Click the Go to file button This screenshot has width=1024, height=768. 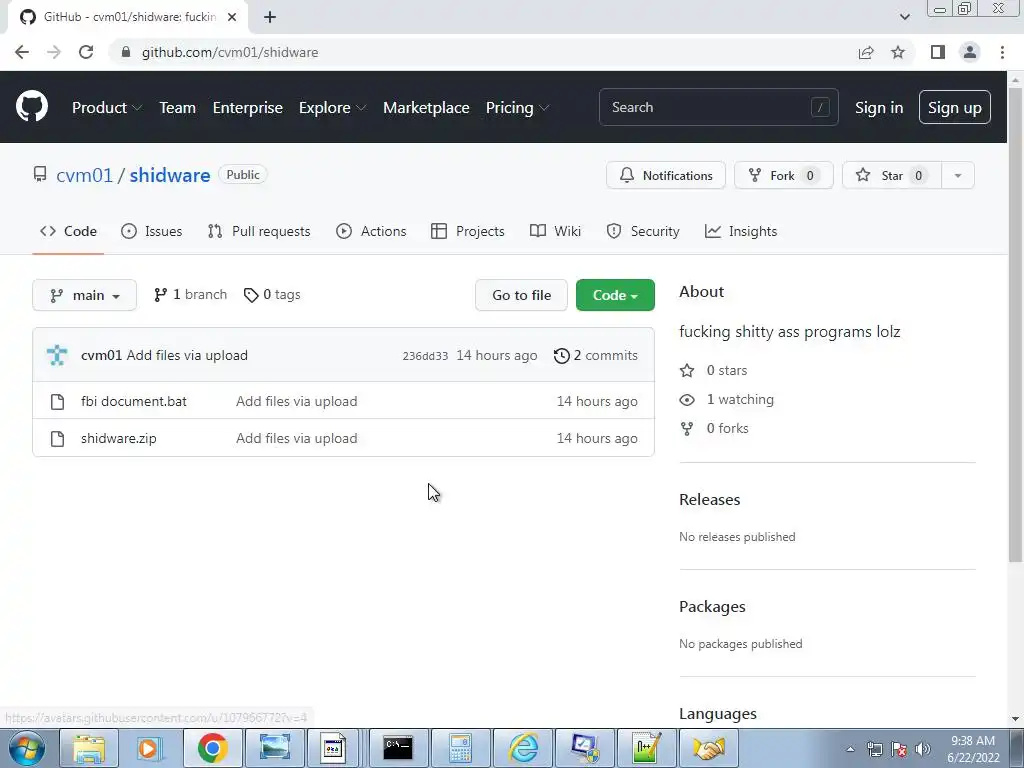pyautogui.click(x=521, y=295)
